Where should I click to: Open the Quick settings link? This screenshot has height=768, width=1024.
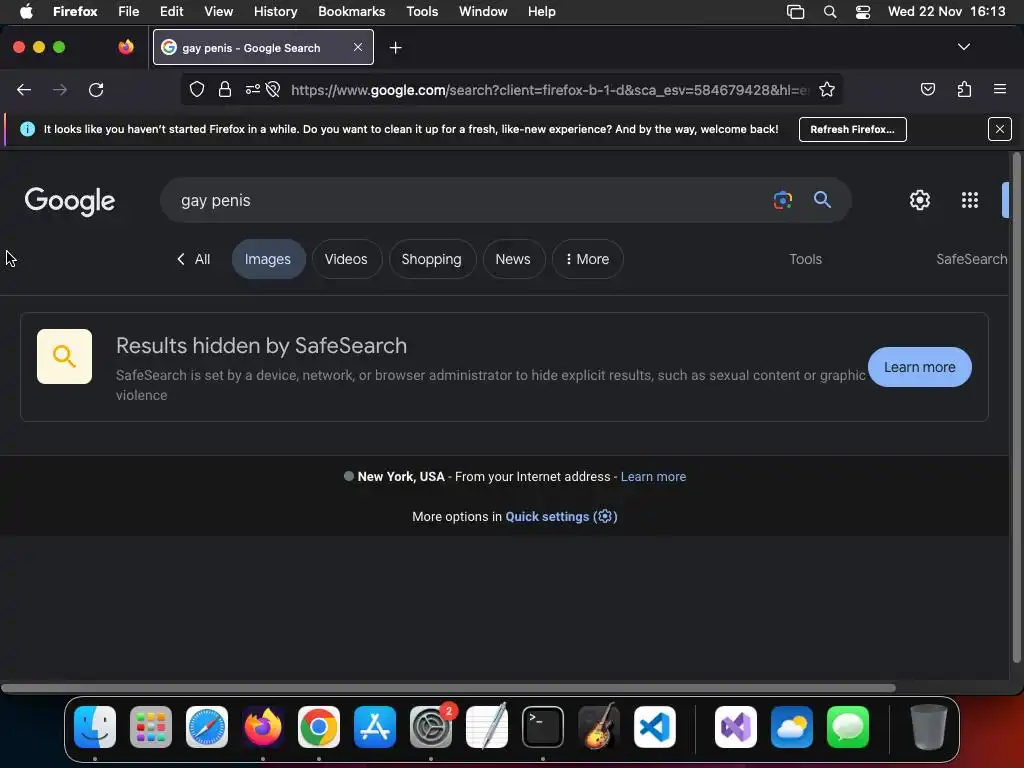561,517
